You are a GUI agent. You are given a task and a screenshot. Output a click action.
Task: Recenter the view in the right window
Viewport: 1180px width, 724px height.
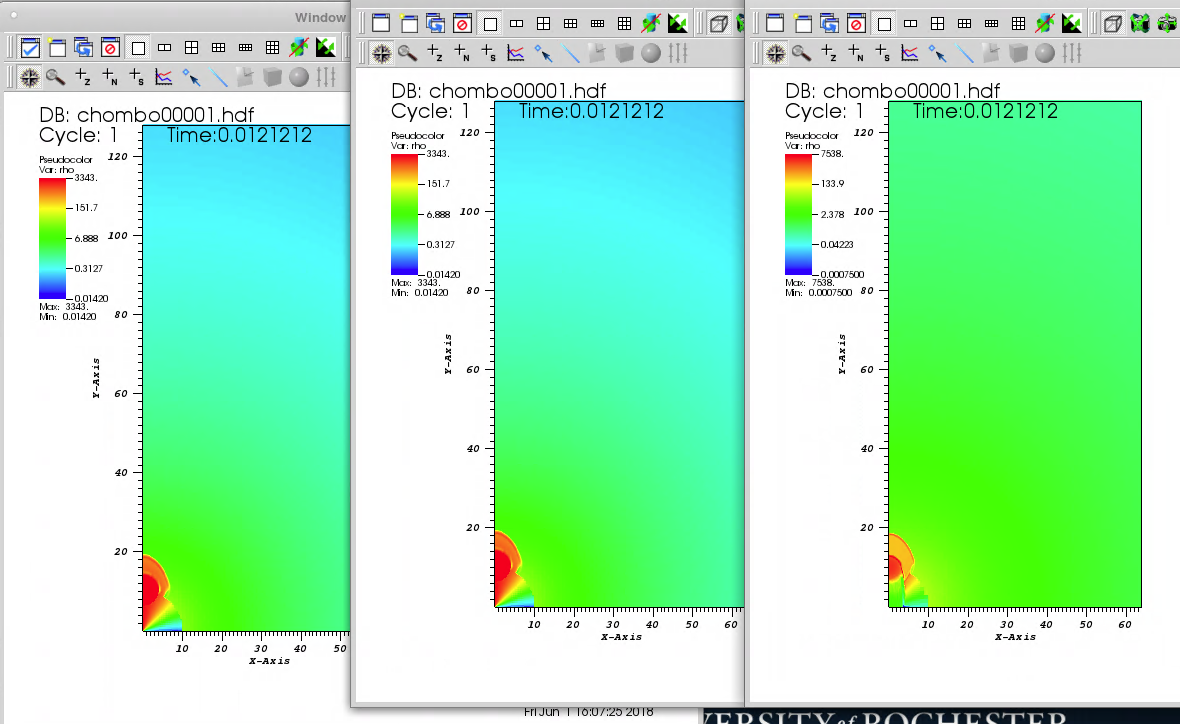(x=1167, y=24)
